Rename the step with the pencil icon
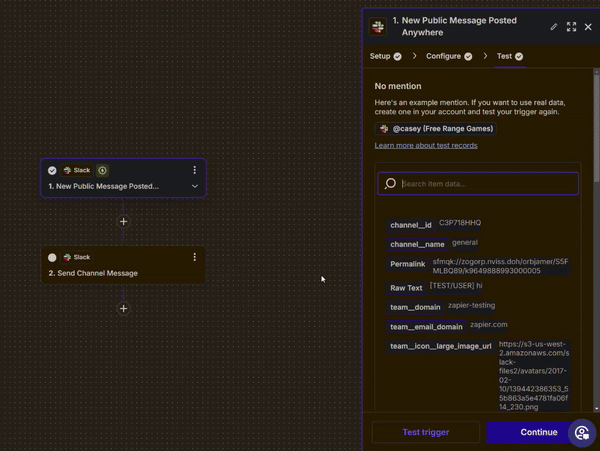Viewport: 600px width, 451px height. (x=554, y=27)
